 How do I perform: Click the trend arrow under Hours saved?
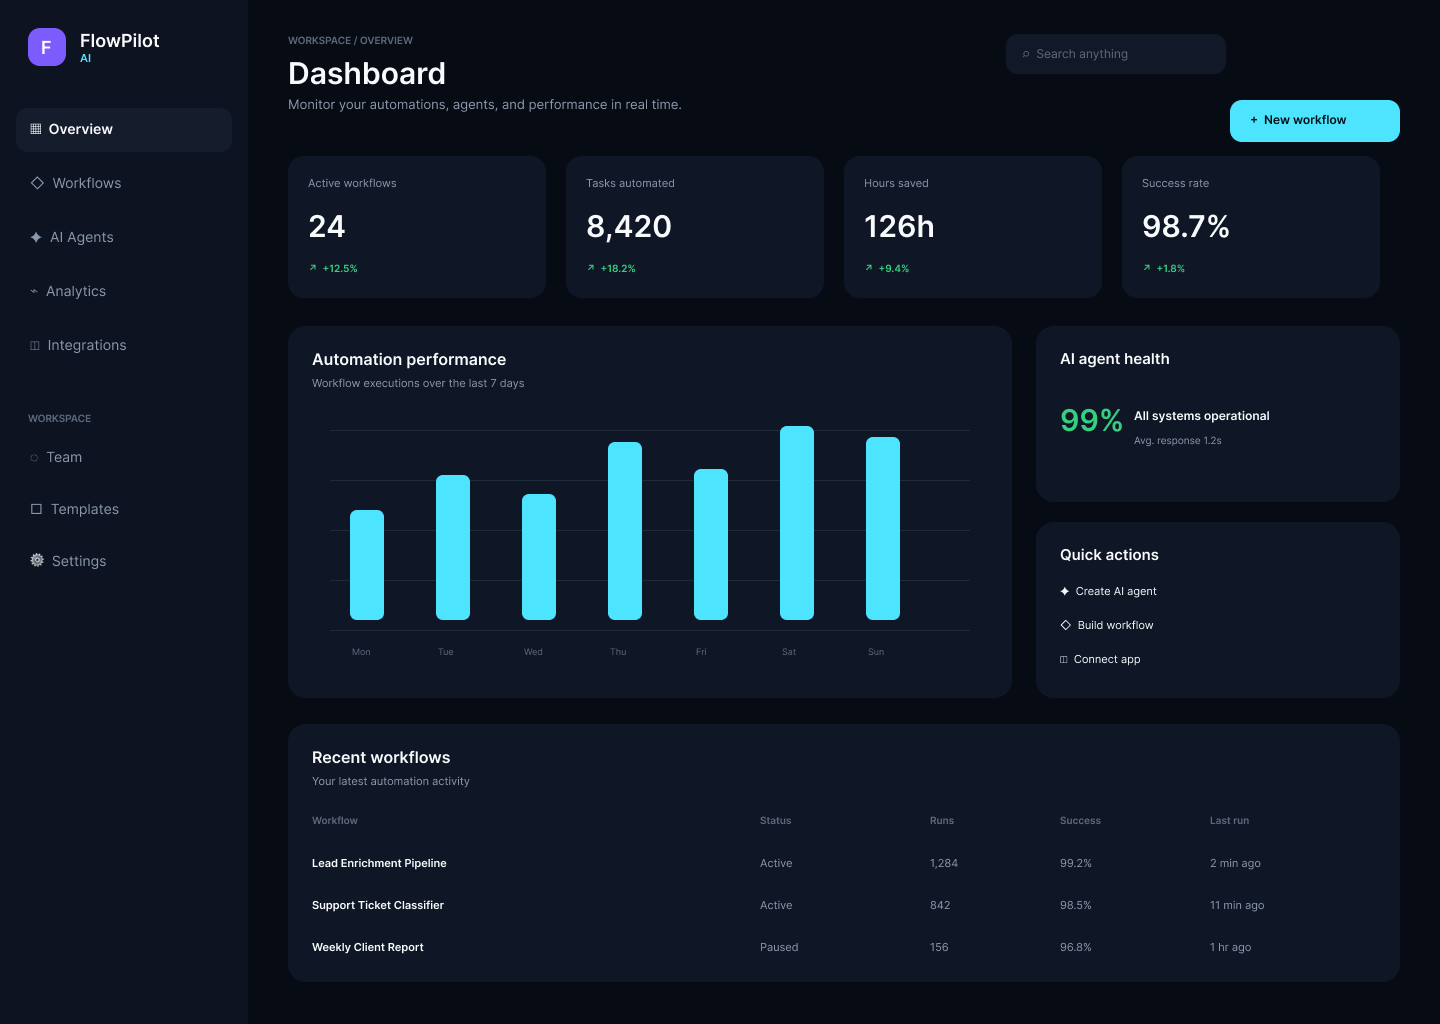pyautogui.click(x=869, y=268)
